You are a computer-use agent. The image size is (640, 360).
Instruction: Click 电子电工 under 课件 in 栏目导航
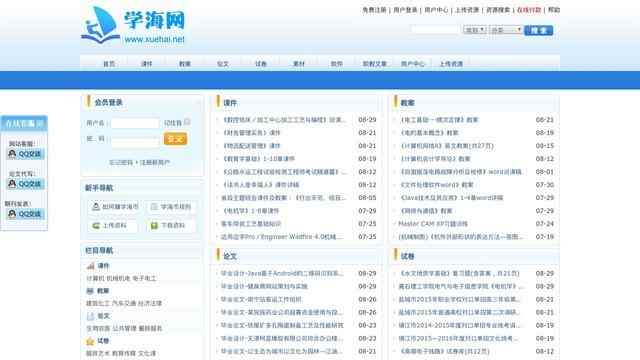[x=144, y=278]
